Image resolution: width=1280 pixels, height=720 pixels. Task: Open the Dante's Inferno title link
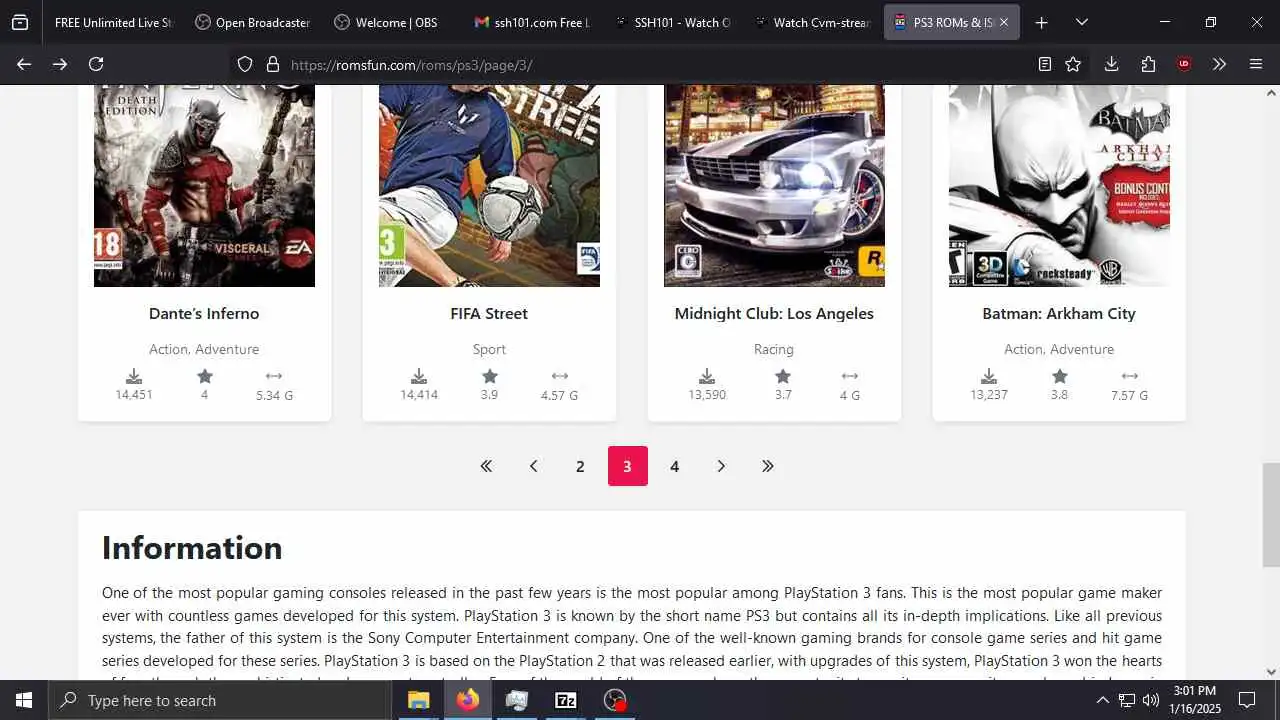[x=204, y=313]
